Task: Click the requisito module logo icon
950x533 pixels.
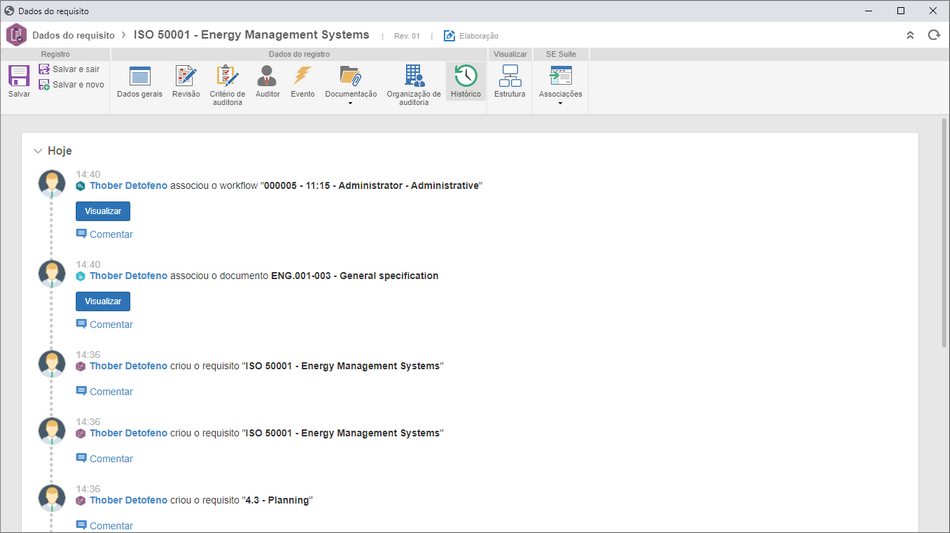Action: click(x=16, y=35)
